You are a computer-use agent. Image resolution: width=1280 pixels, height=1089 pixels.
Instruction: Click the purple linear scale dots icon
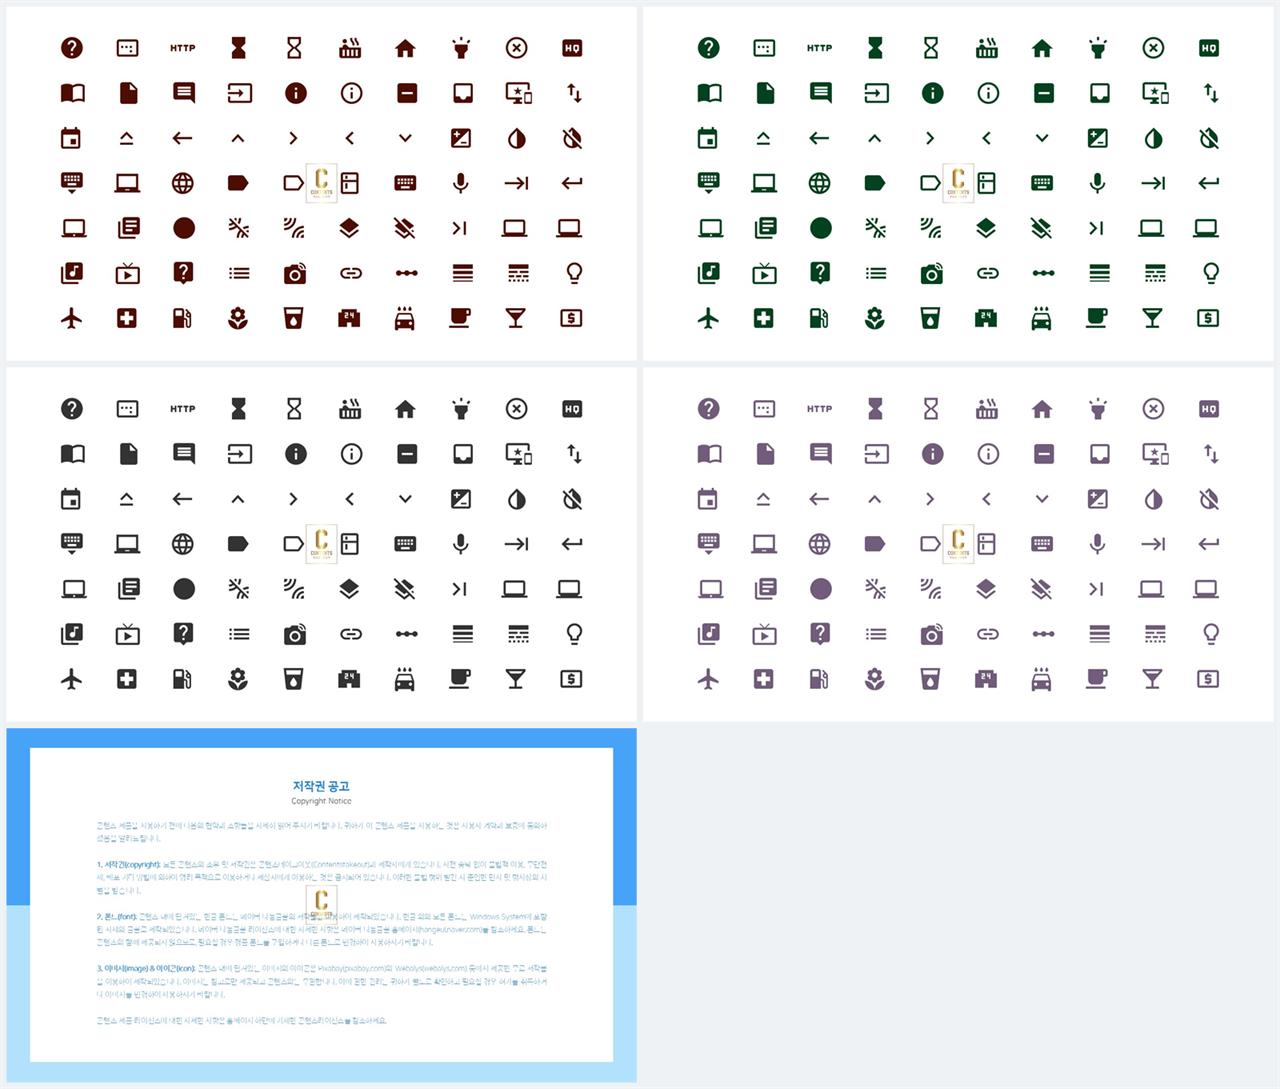(1043, 634)
